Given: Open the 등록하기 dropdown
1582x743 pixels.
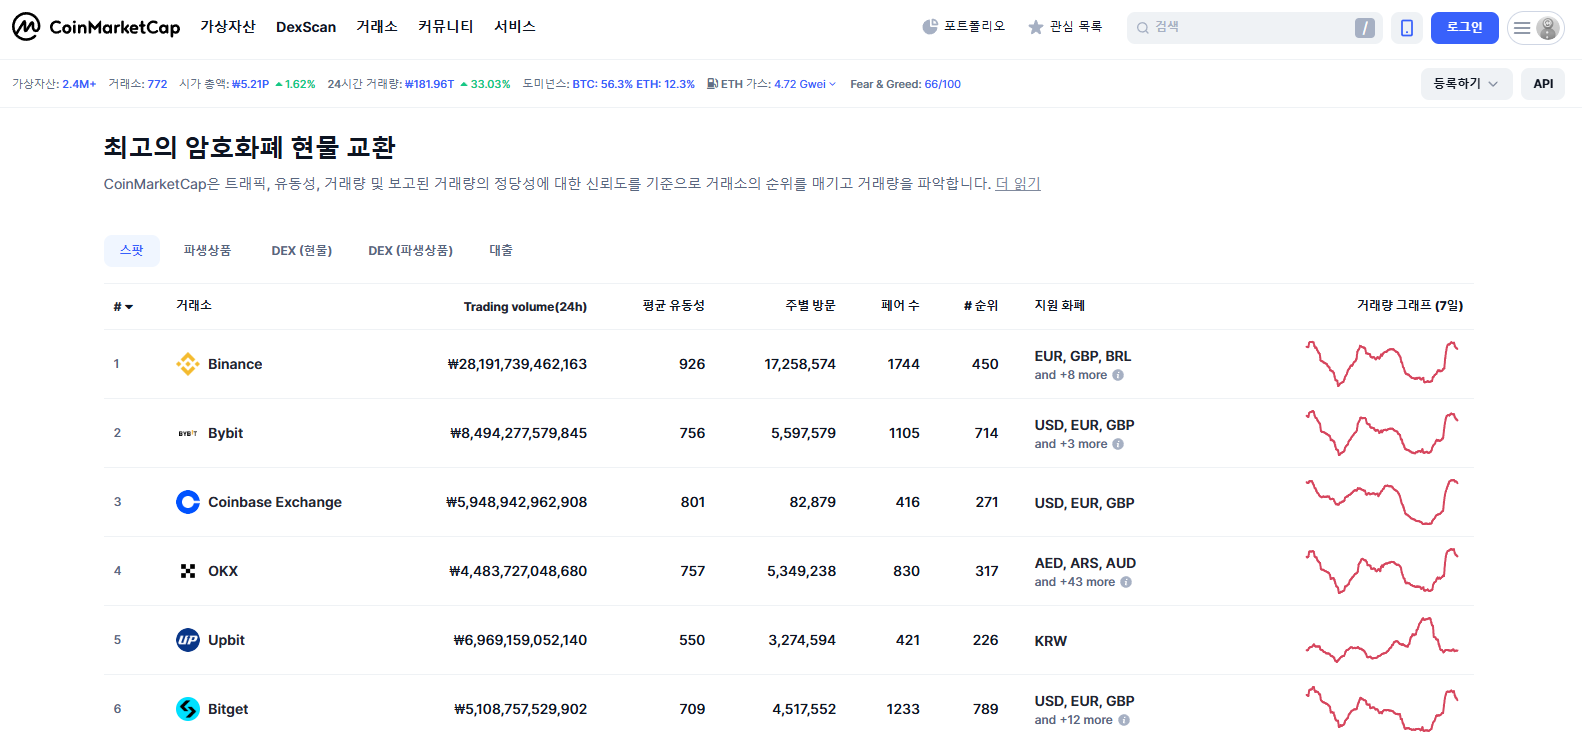Looking at the screenshot, I should (x=1466, y=84).
